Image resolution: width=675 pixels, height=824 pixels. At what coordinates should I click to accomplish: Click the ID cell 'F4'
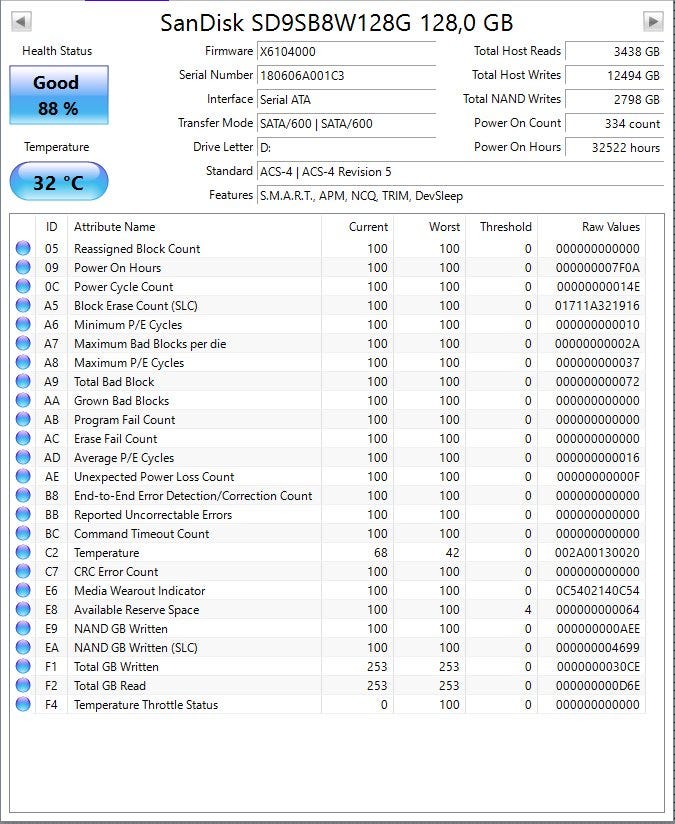coord(51,705)
